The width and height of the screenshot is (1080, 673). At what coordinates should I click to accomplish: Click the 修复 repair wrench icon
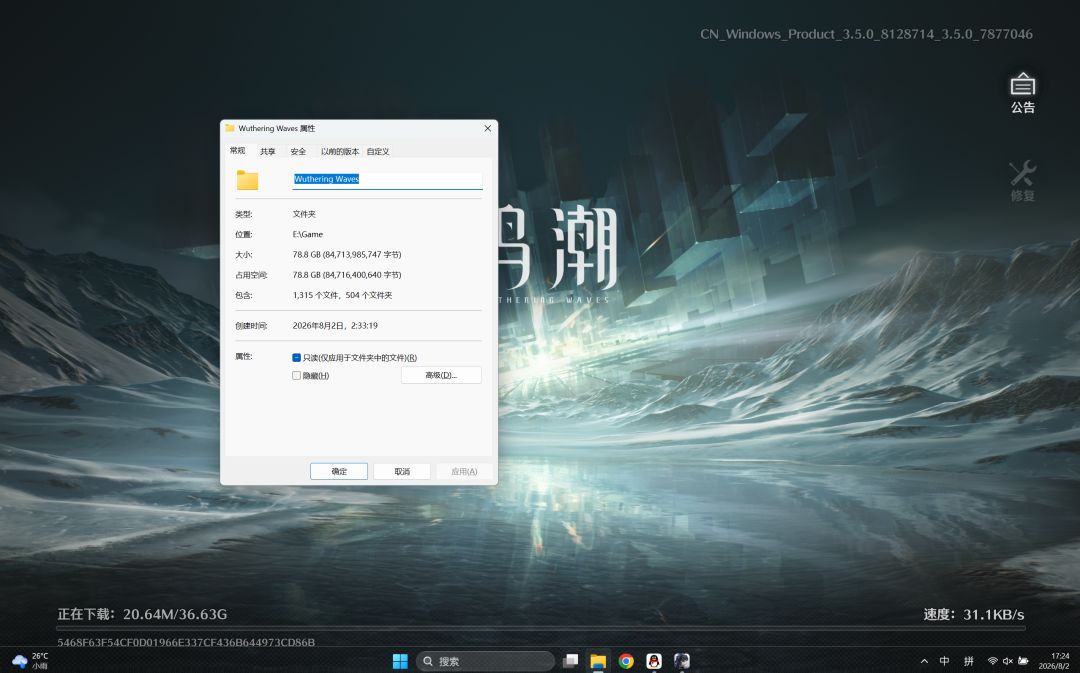(1022, 181)
